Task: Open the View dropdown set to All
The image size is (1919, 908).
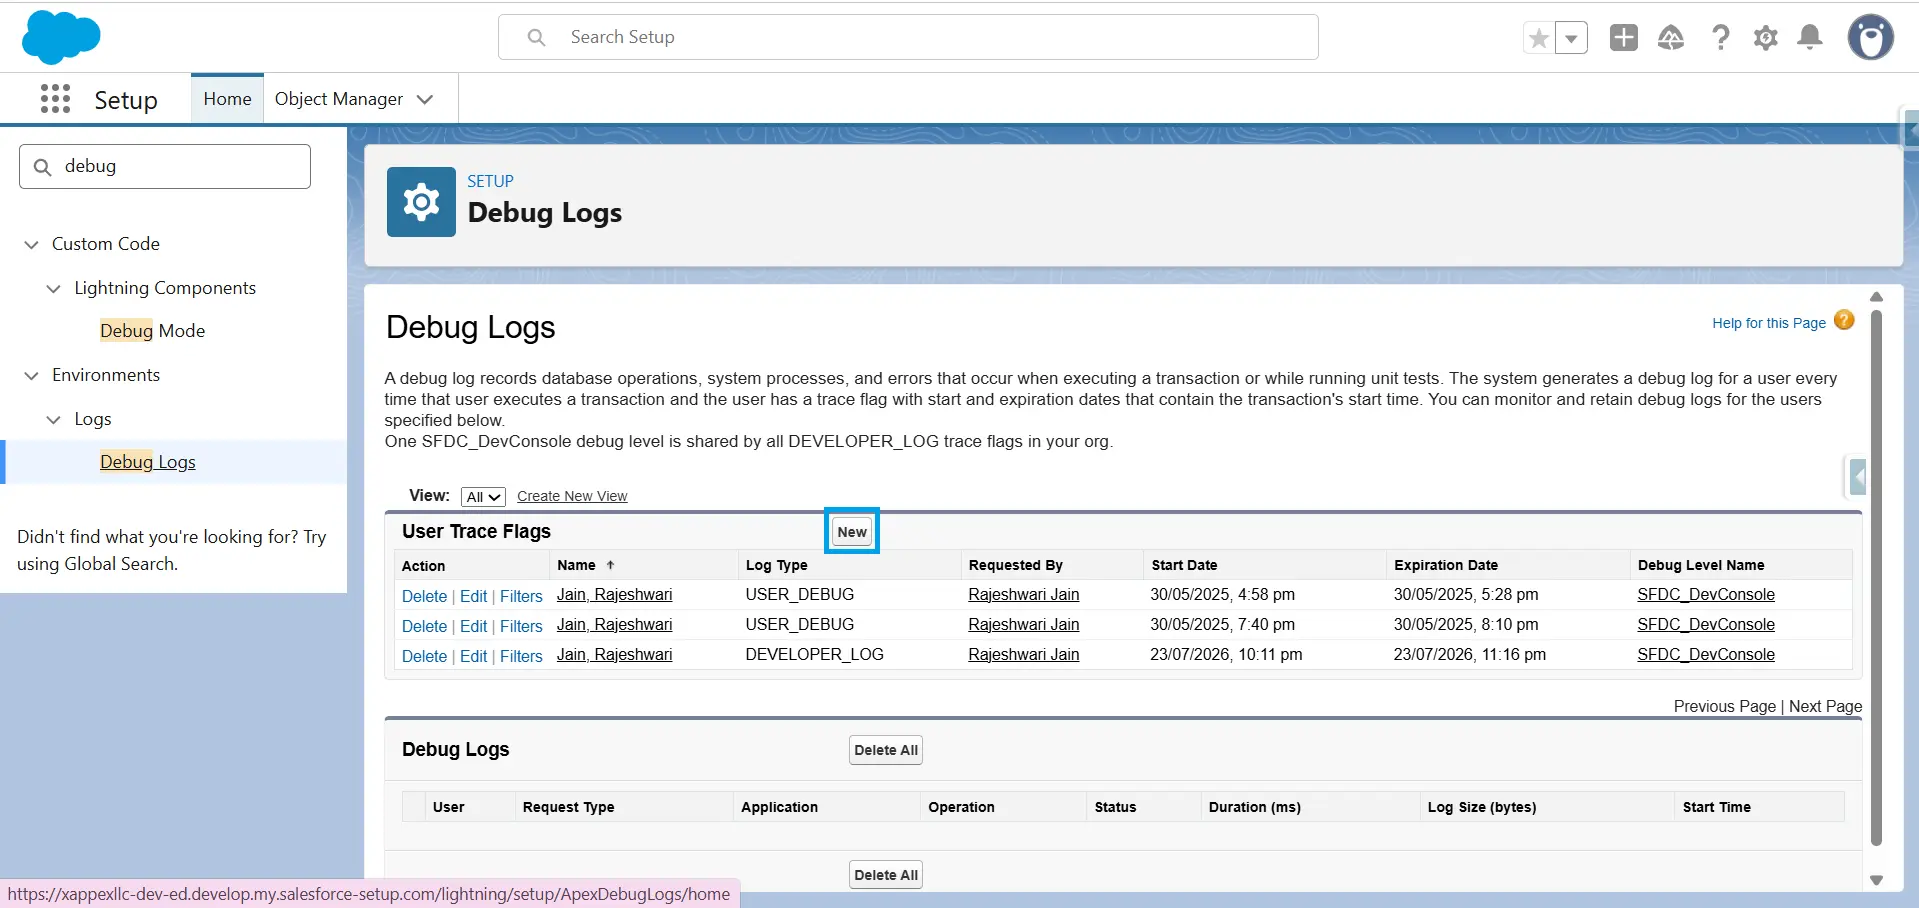Action: (483, 497)
